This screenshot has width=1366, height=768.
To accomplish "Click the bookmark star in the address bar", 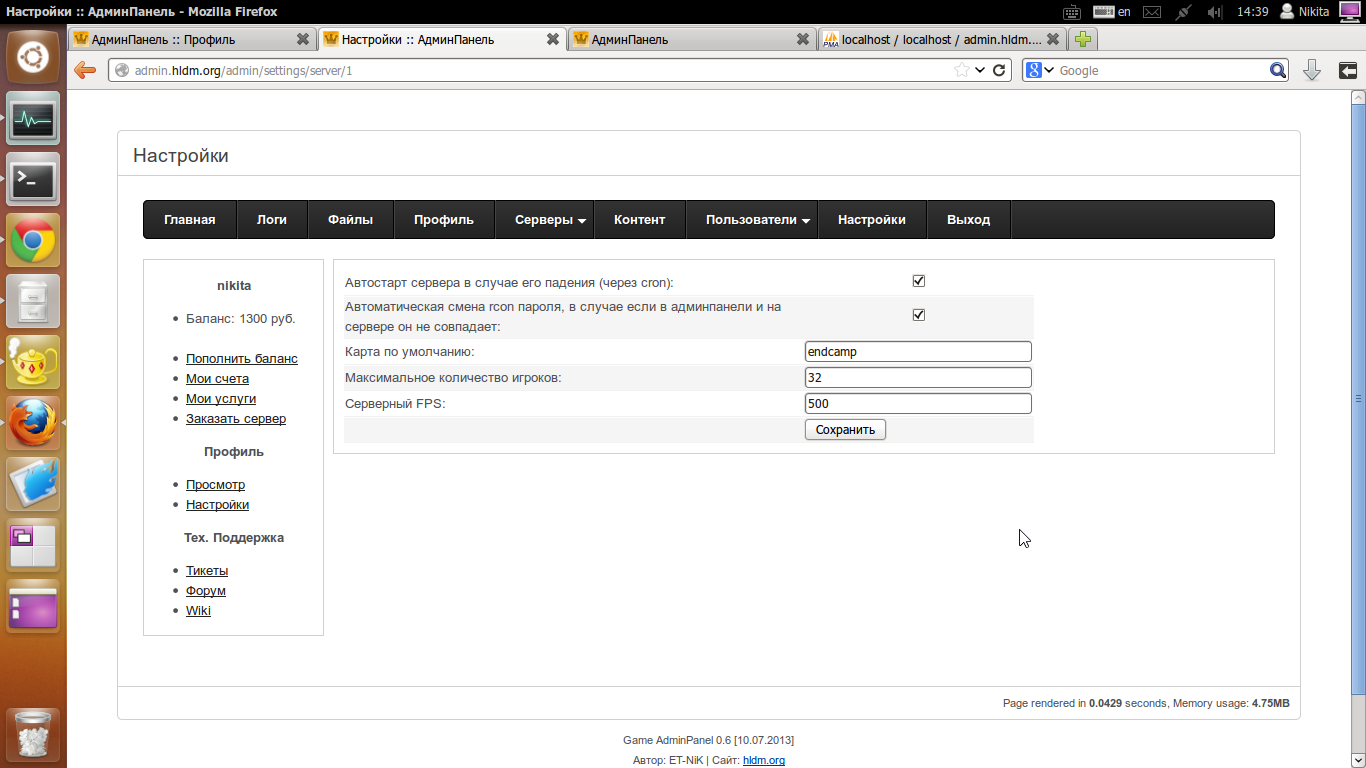I will point(961,70).
